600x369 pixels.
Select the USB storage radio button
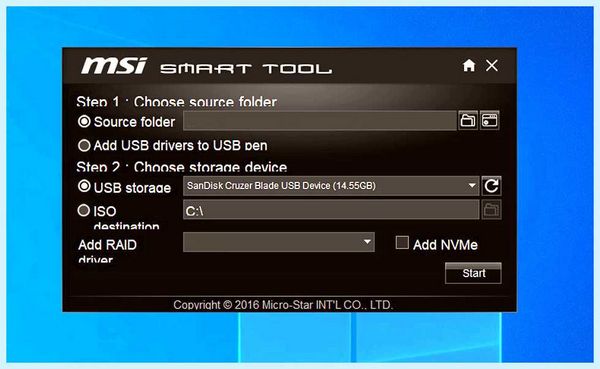pyautogui.click(x=84, y=186)
